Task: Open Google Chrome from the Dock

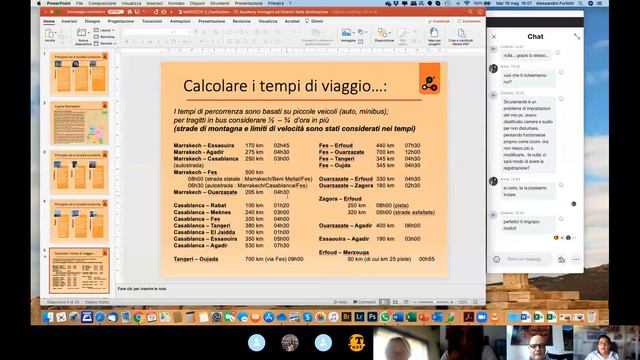Action: tap(138, 317)
